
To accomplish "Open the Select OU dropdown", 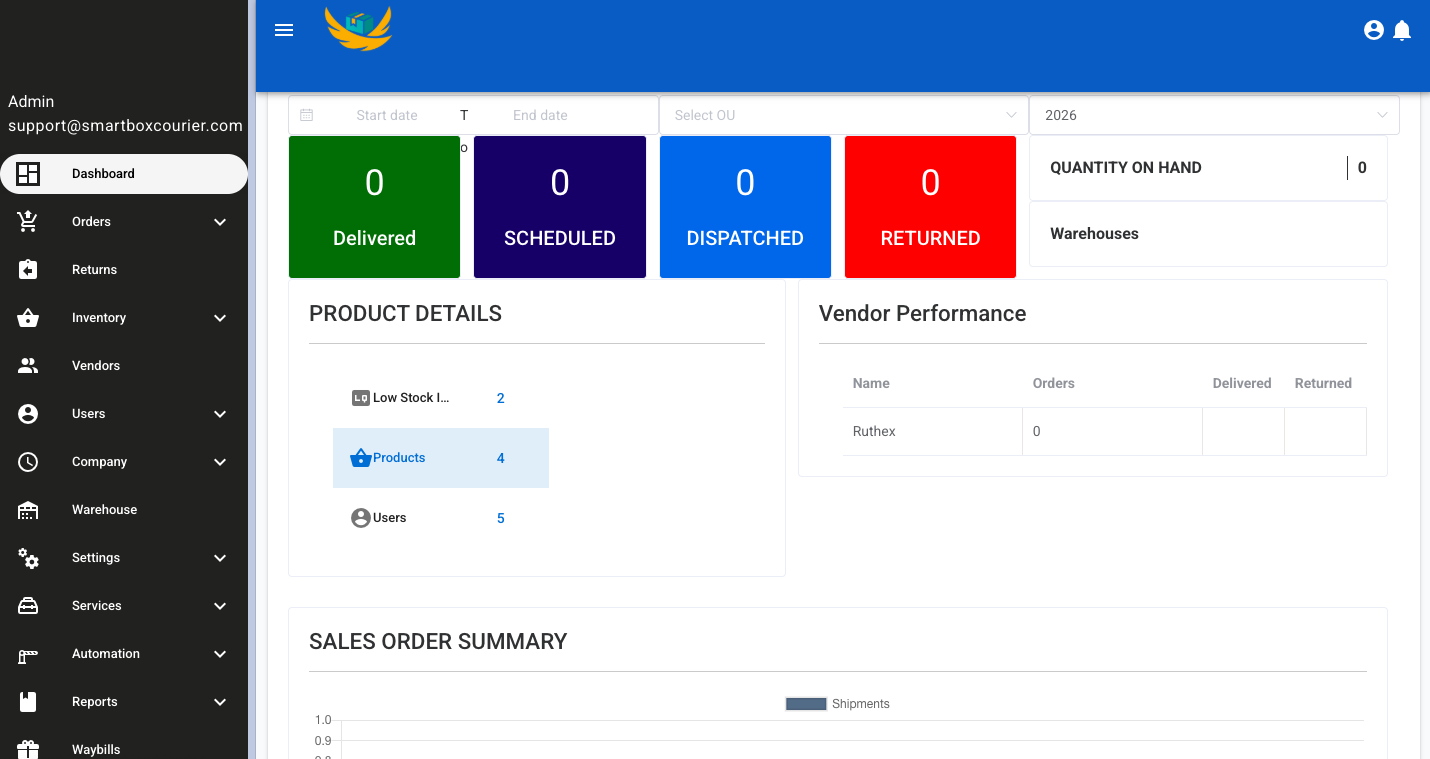I will (843, 115).
